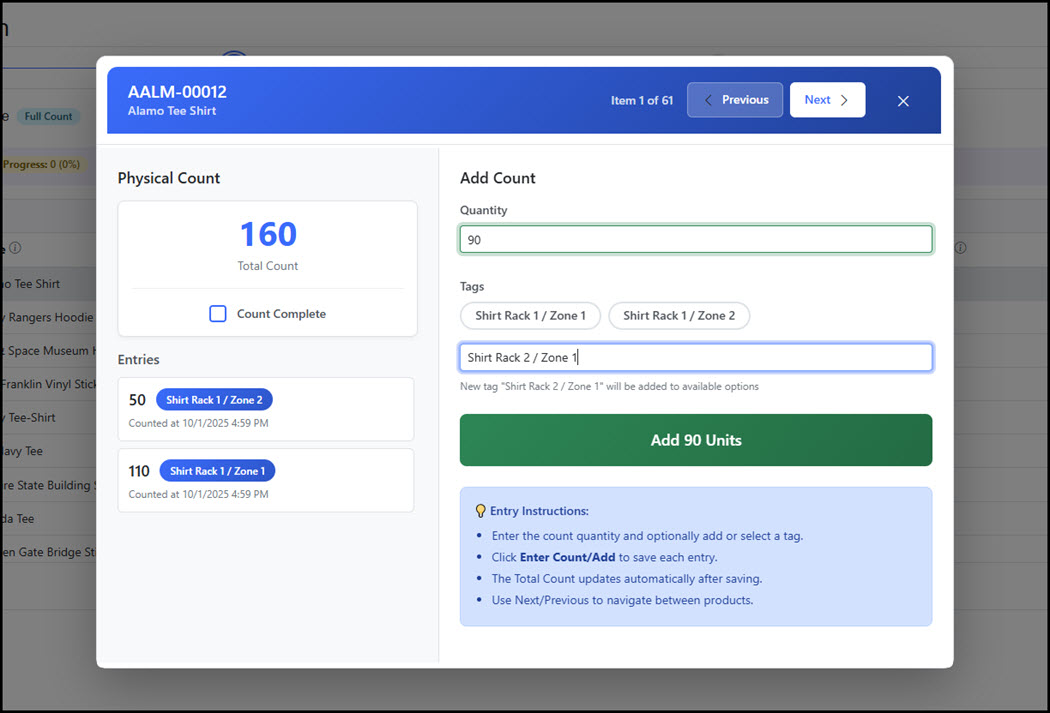Click the new tag text box containing Shirt Rack 2

tap(695, 358)
